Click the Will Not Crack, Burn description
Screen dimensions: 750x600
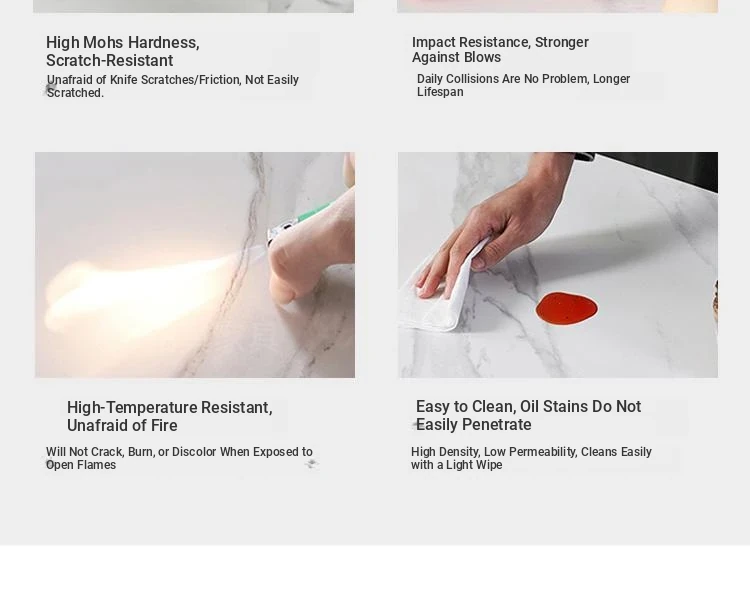(179, 458)
